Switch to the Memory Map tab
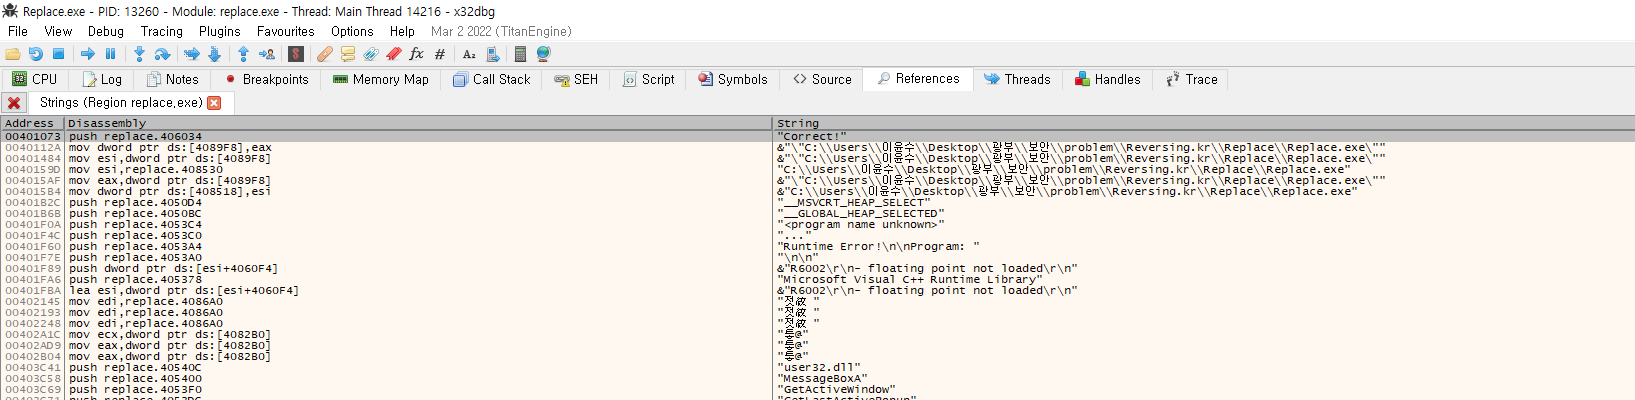This screenshot has height=400, width=1635. [380, 79]
